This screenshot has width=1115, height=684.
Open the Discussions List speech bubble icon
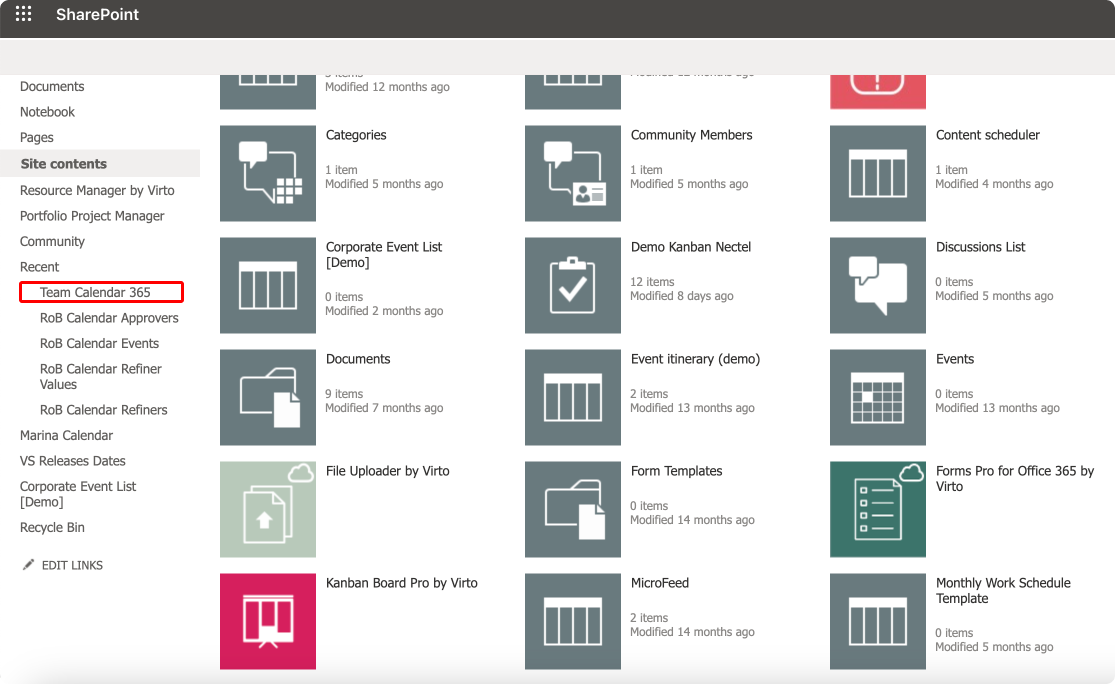click(x=878, y=285)
